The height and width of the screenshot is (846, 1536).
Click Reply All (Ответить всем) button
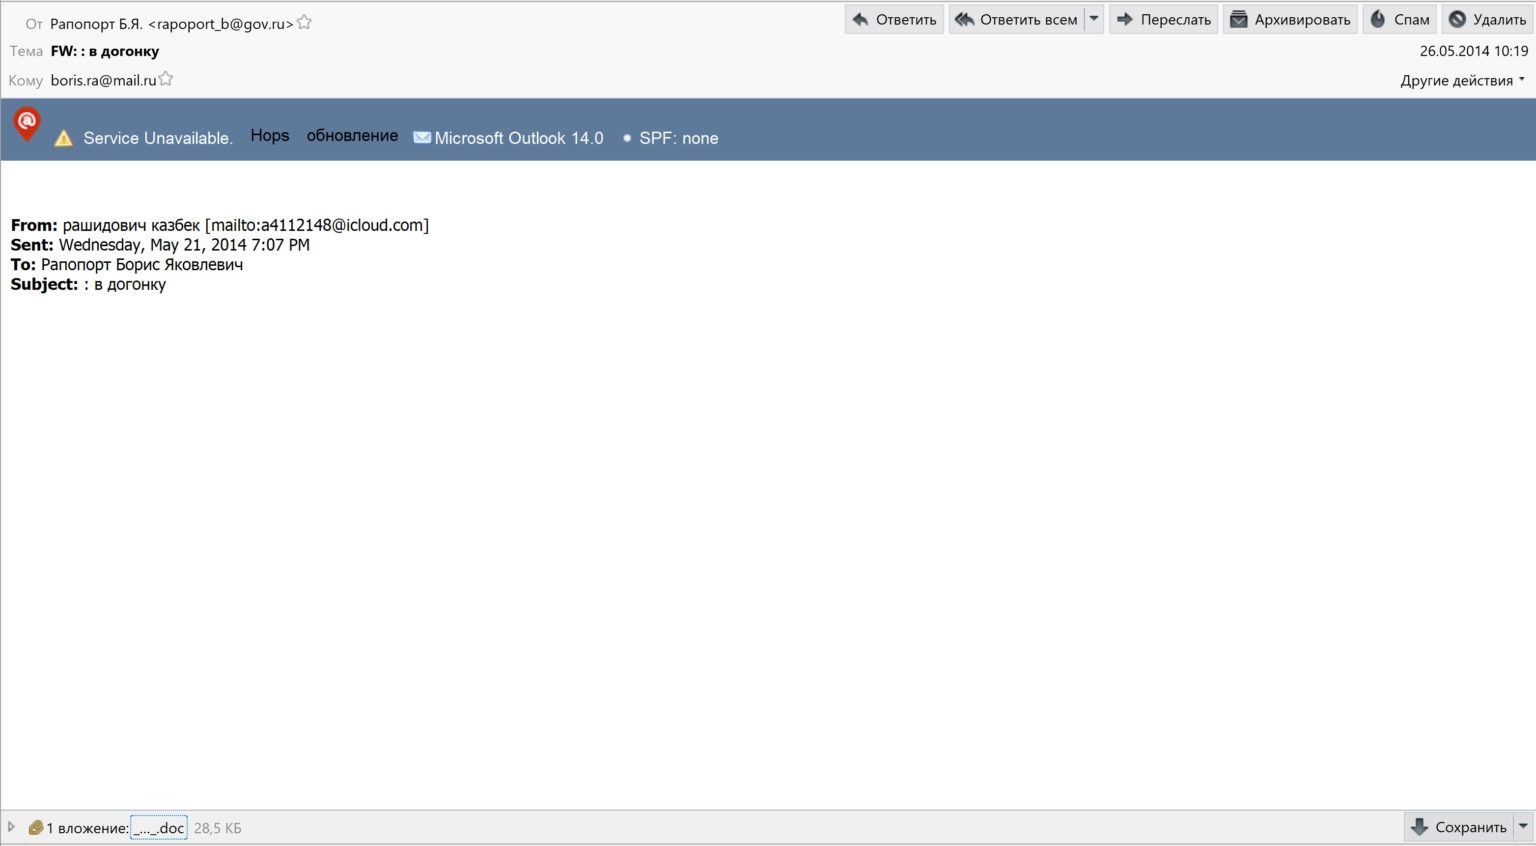1017,20
